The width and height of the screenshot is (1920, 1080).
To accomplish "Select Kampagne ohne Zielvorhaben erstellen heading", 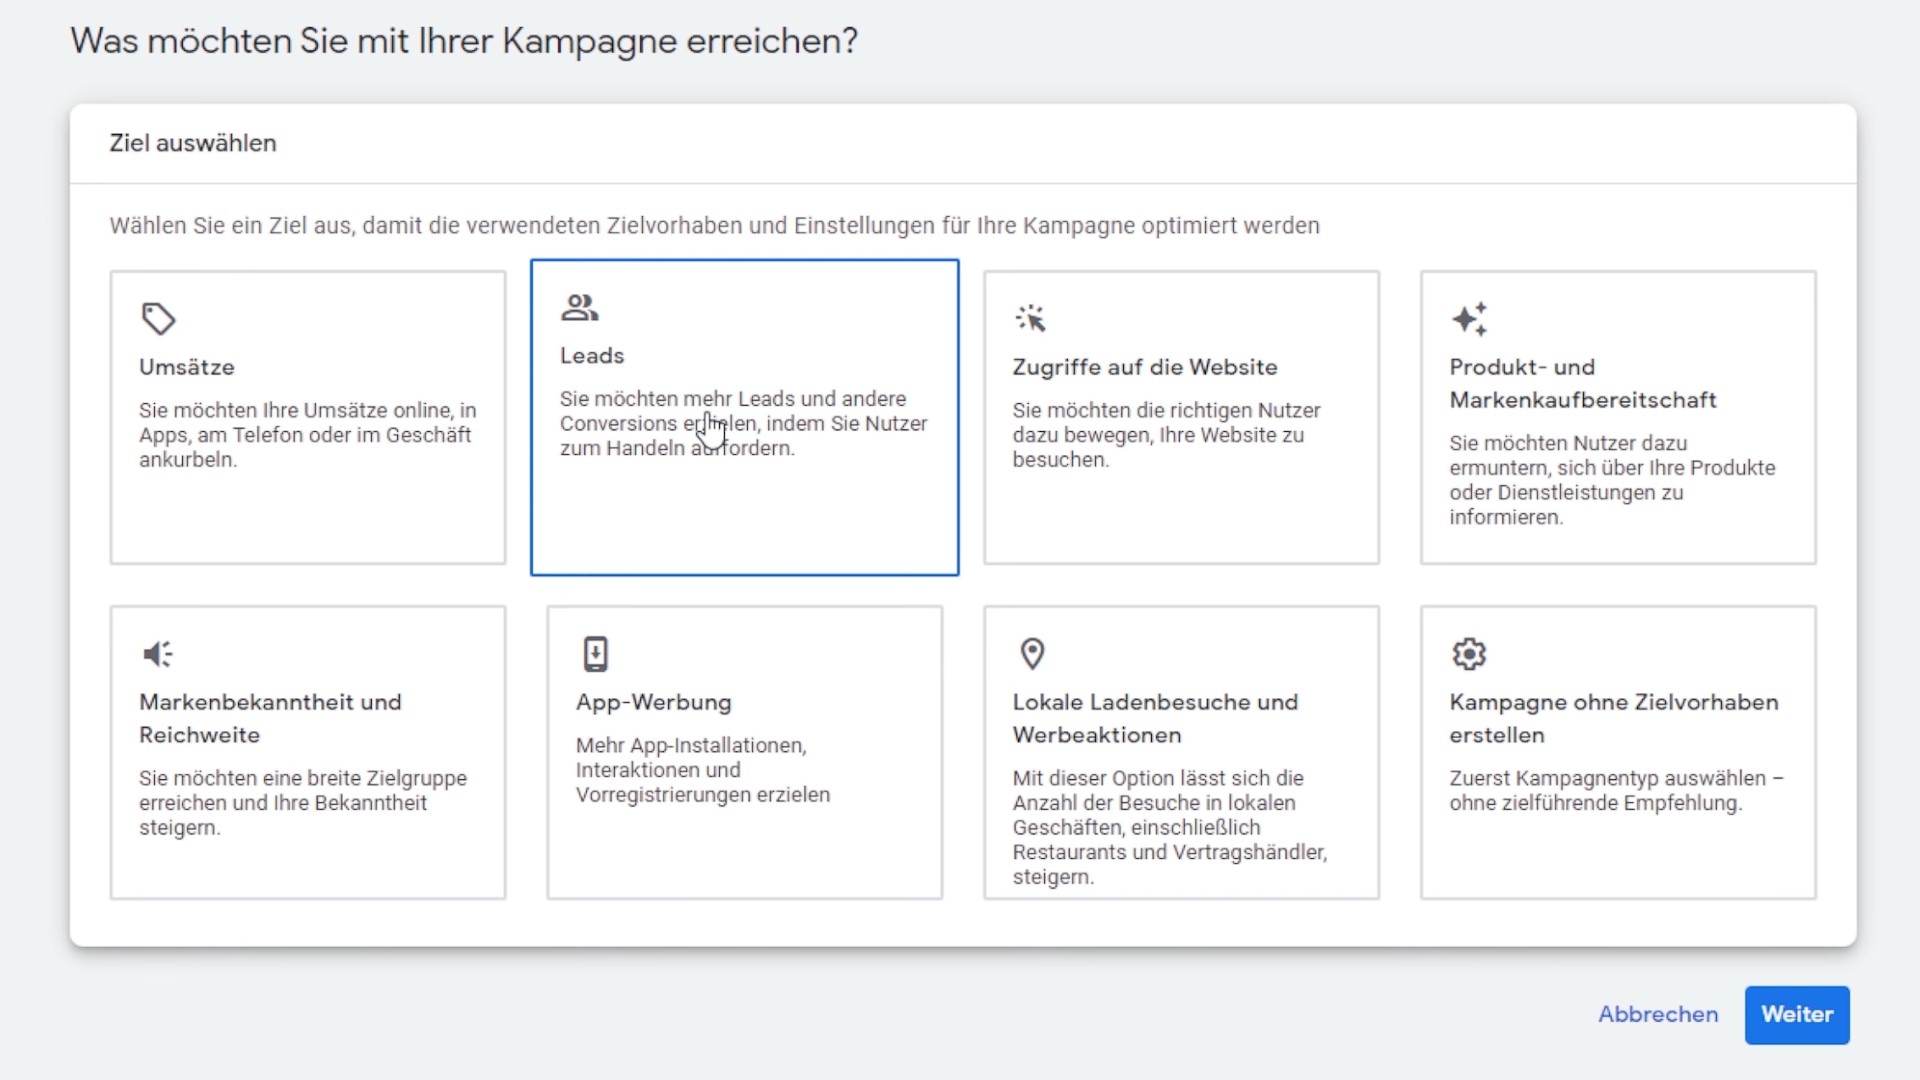I will [x=1614, y=719].
